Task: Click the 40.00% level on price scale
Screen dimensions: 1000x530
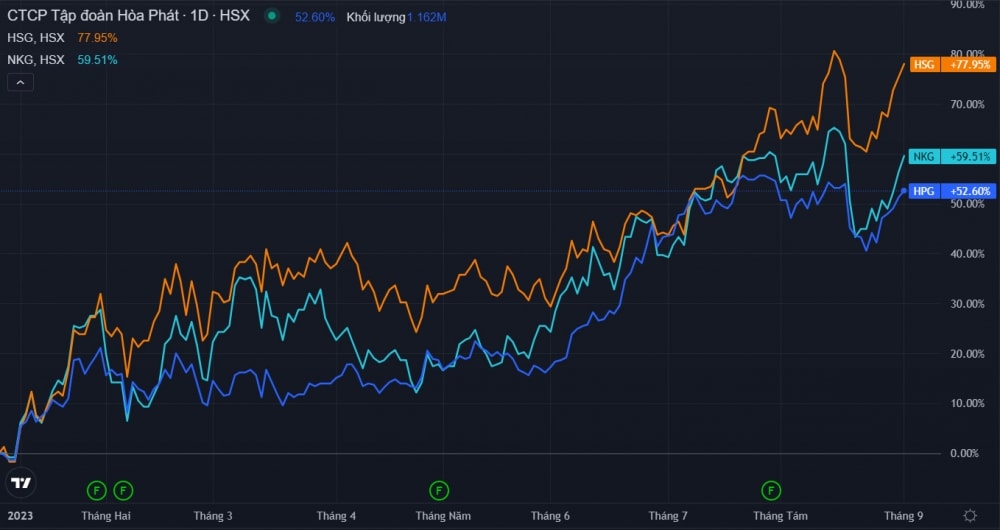Action: tap(967, 254)
